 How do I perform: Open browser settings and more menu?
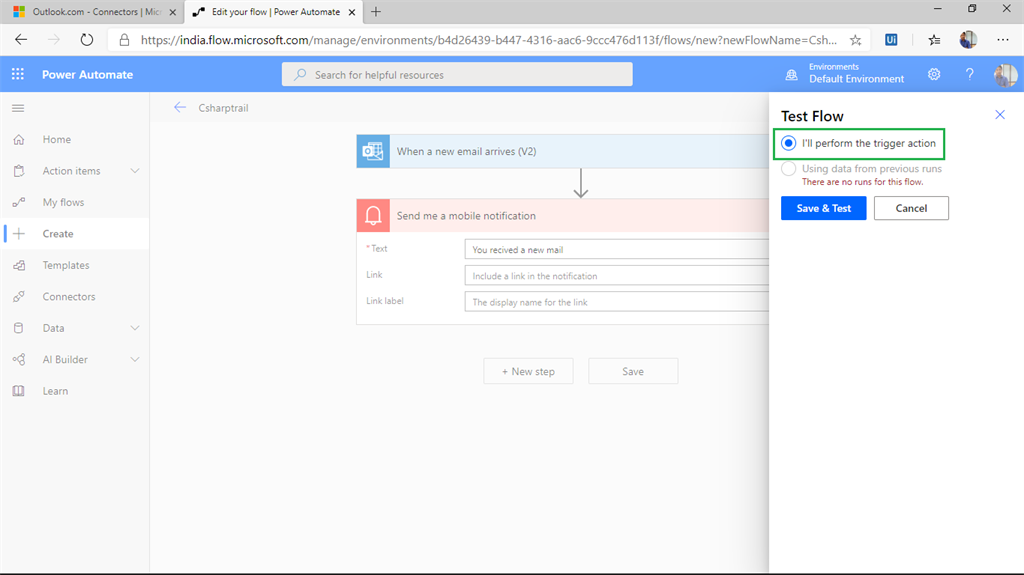pyautogui.click(x=1003, y=40)
